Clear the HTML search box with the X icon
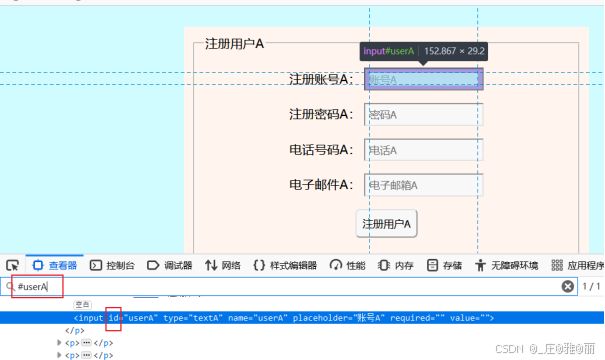The height and width of the screenshot is (360, 605). click(568, 286)
